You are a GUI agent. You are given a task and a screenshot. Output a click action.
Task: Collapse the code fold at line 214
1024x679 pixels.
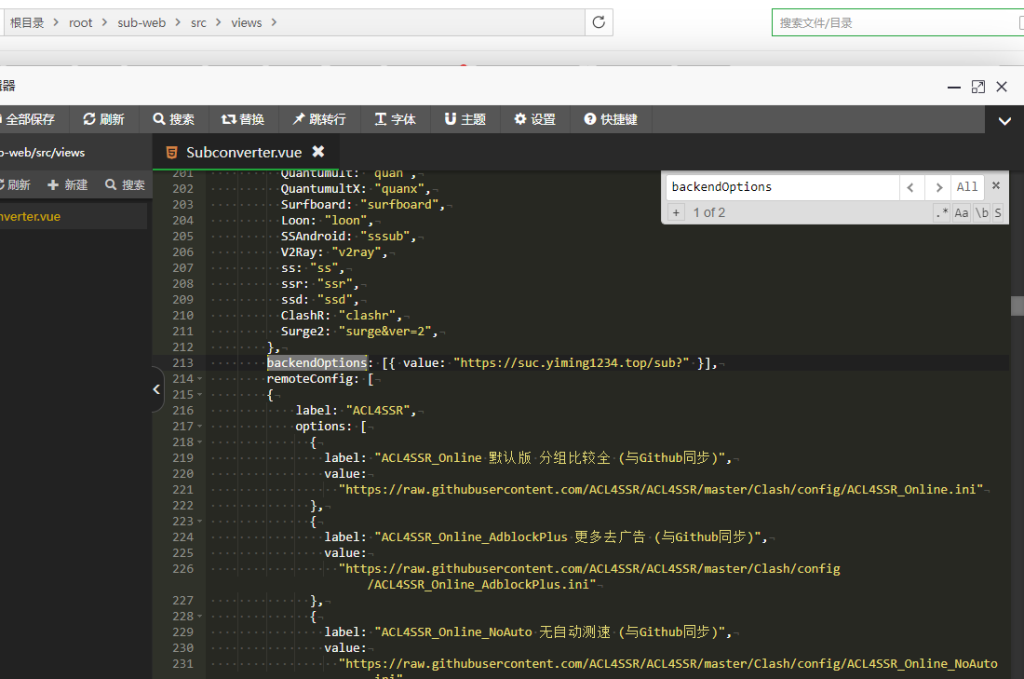[x=200, y=379]
